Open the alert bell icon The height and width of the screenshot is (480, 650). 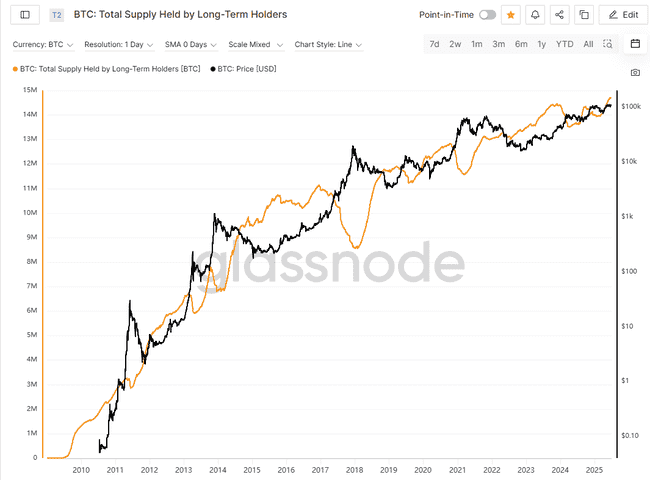click(535, 15)
